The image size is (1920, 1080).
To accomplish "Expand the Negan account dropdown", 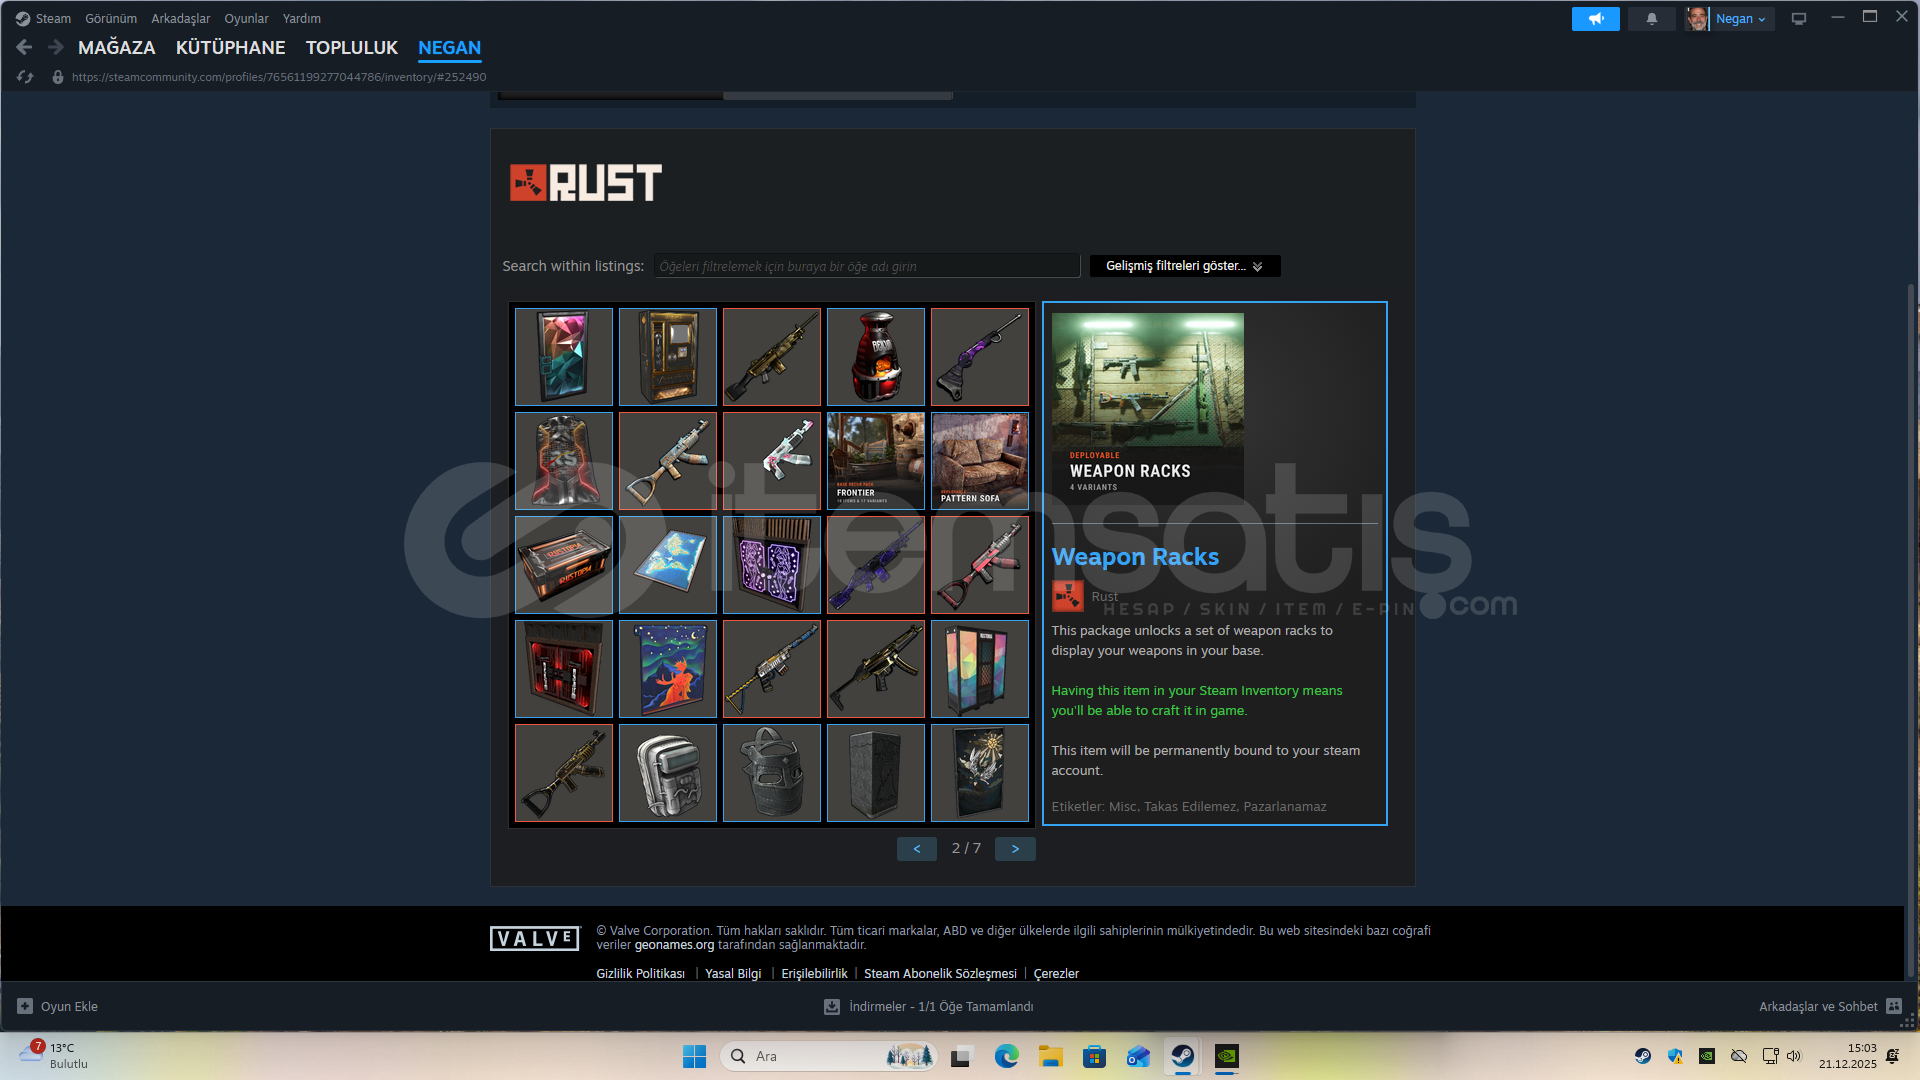I will point(1741,19).
